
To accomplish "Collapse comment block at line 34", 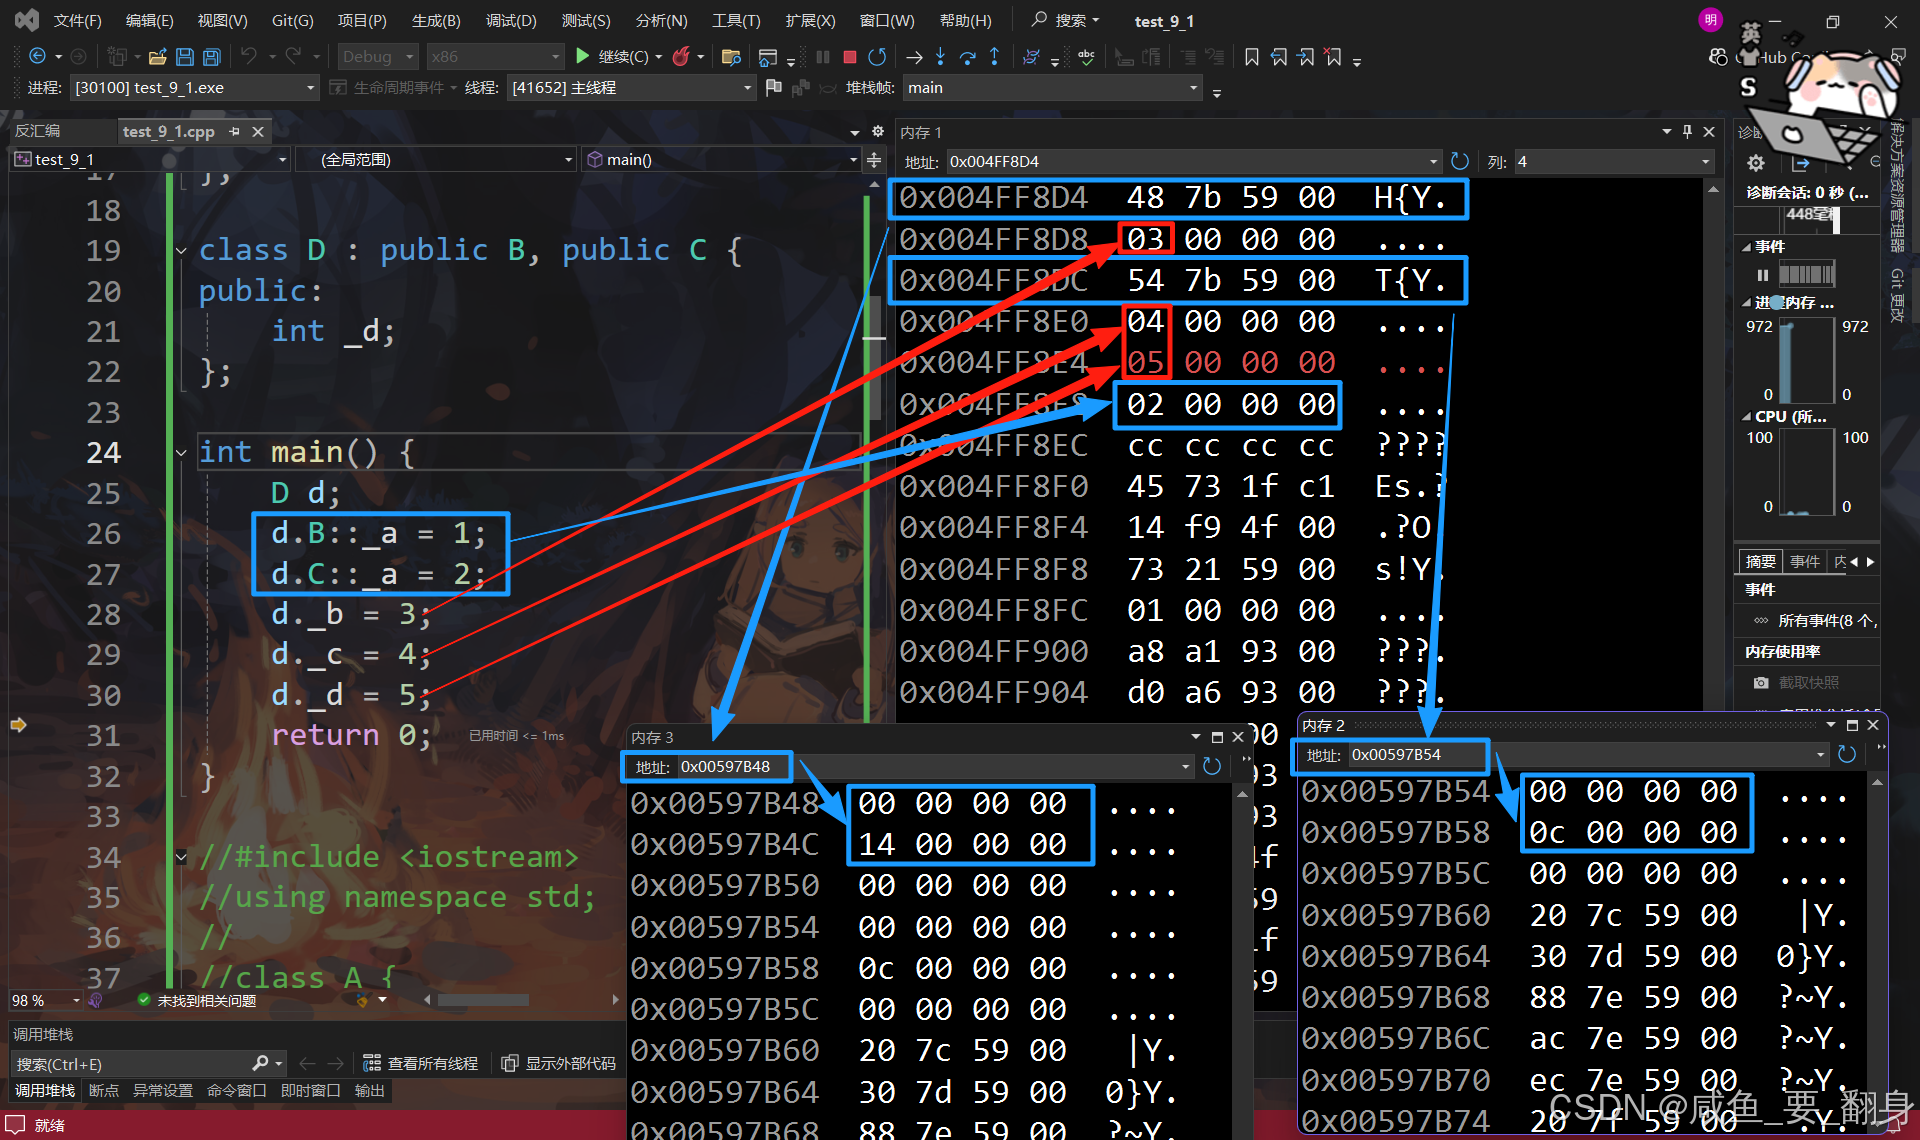I will click(181, 857).
